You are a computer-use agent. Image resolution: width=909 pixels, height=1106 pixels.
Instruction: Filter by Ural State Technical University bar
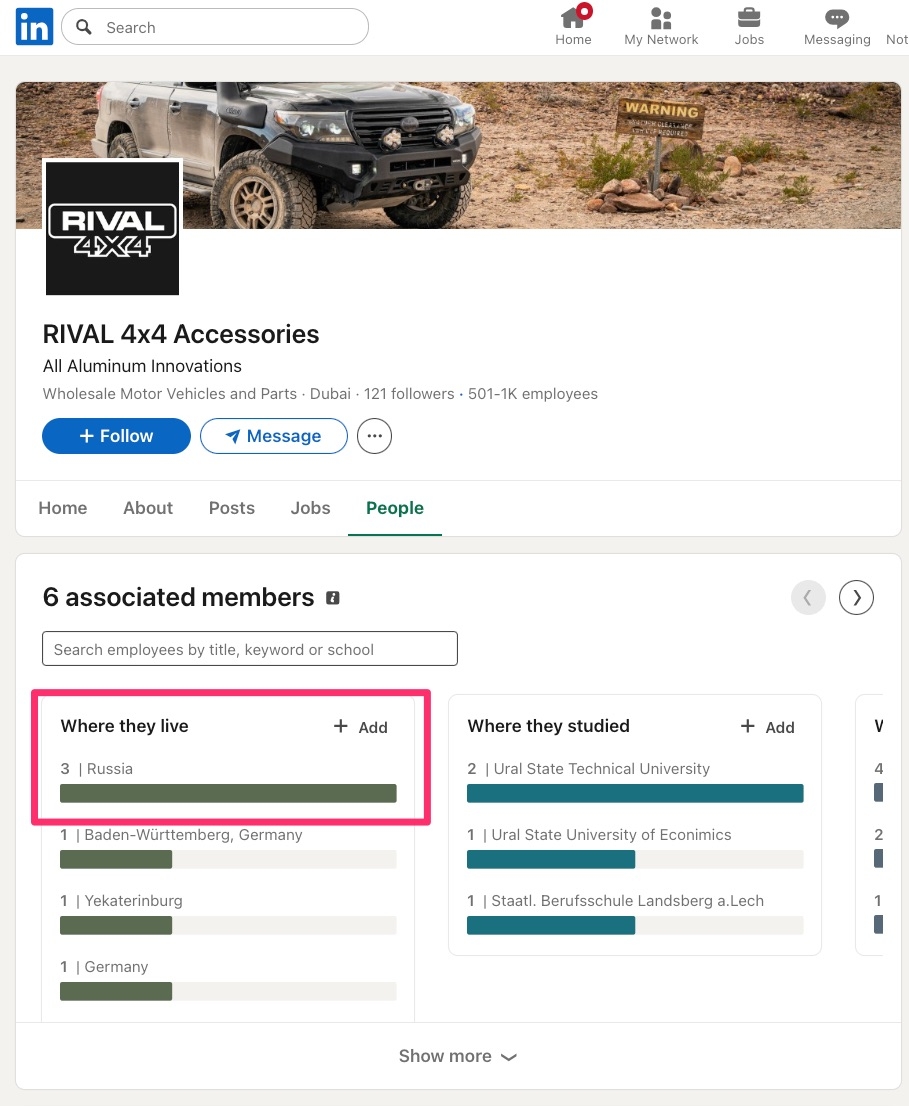coord(635,794)
